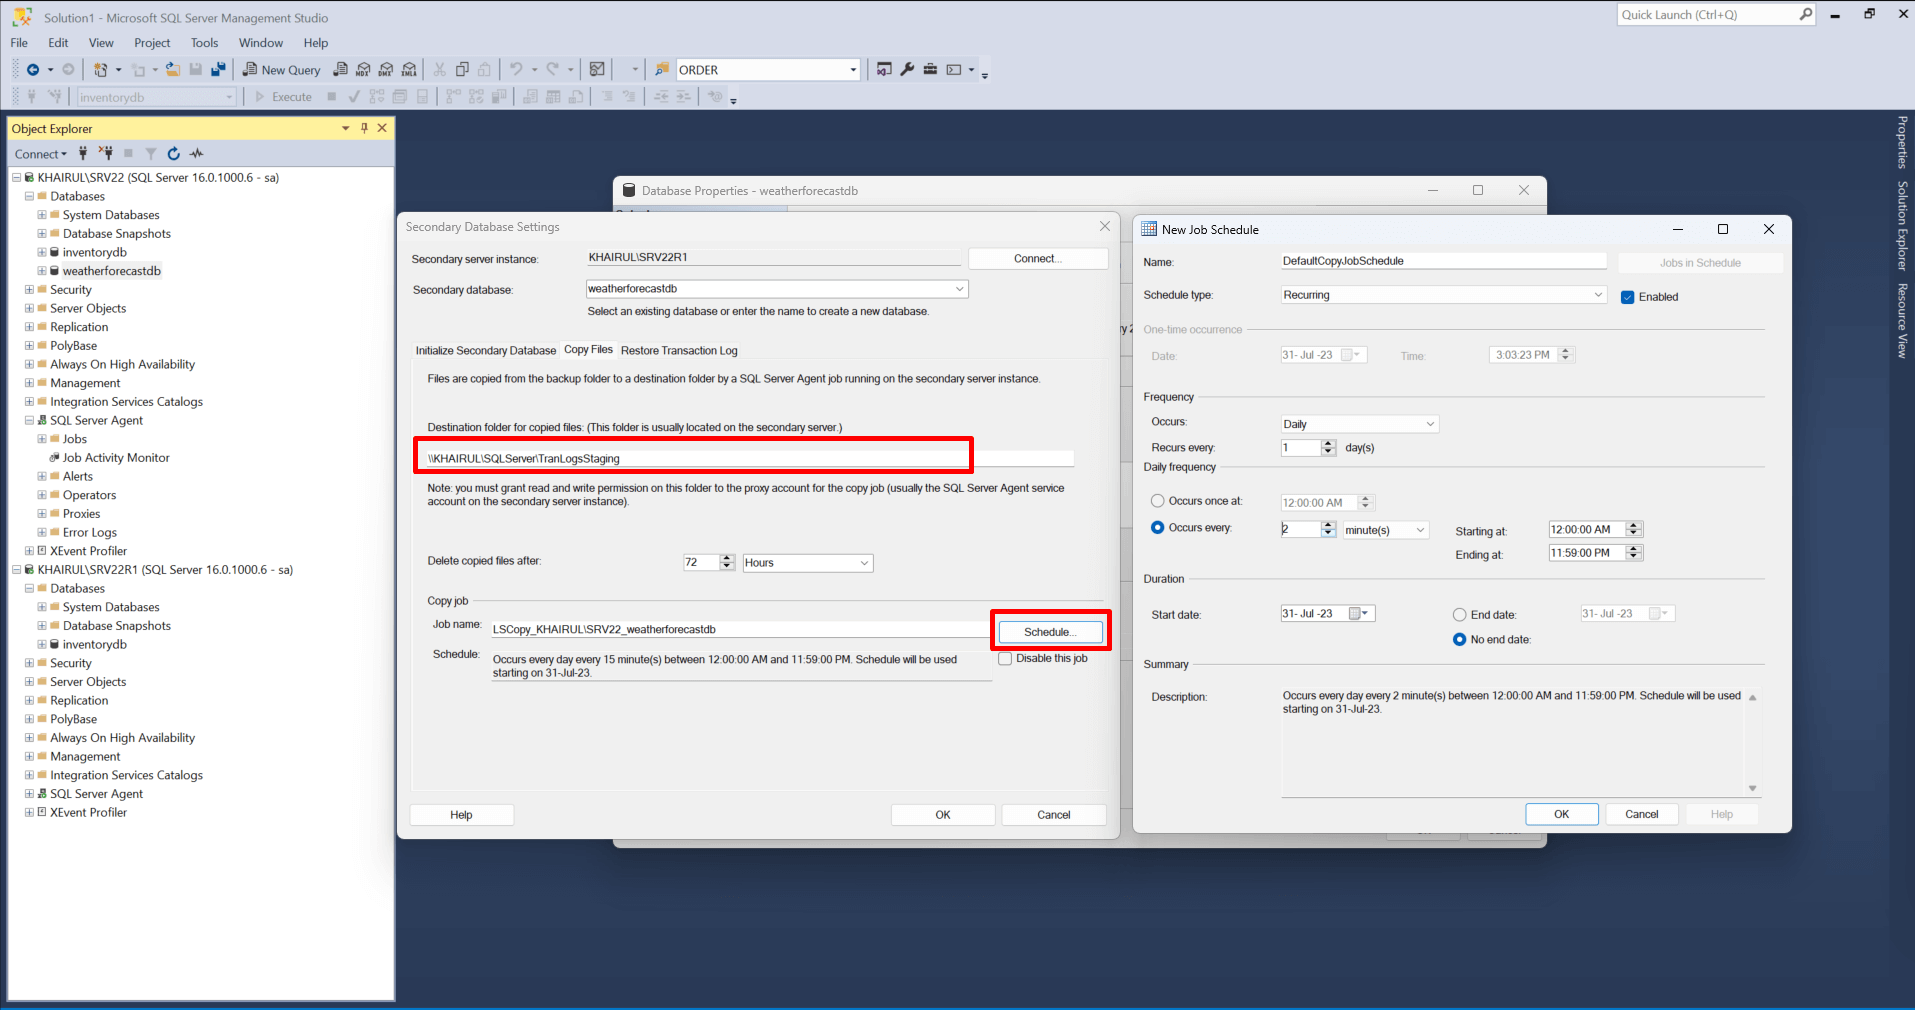The image size is (1915, 1010).
Task: Choose the End date radio option
Action: (1460, 615)
